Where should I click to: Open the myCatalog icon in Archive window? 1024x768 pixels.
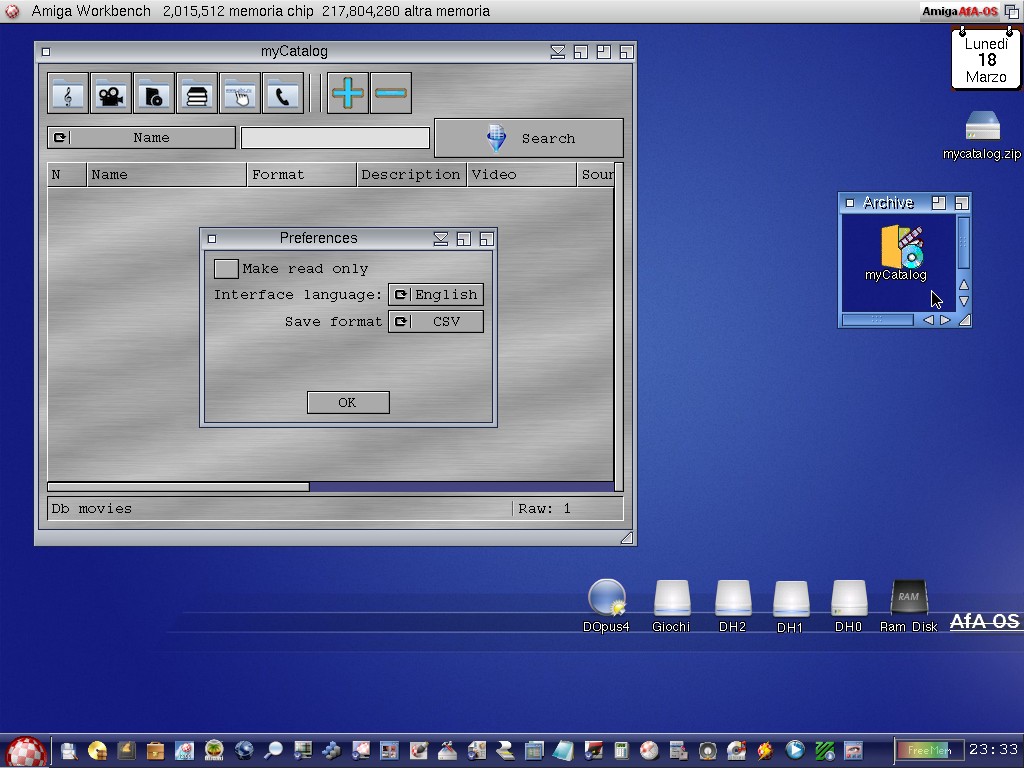899,249
